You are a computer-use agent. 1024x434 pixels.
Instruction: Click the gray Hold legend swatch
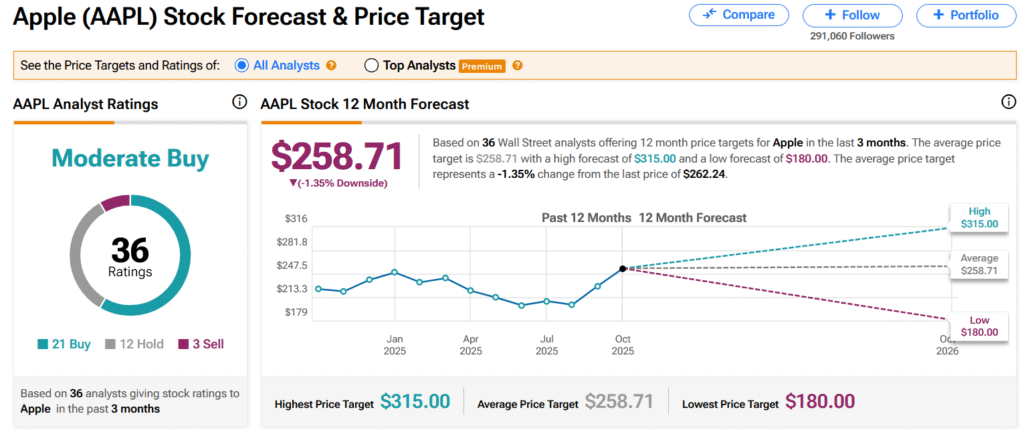coord(112,344)
